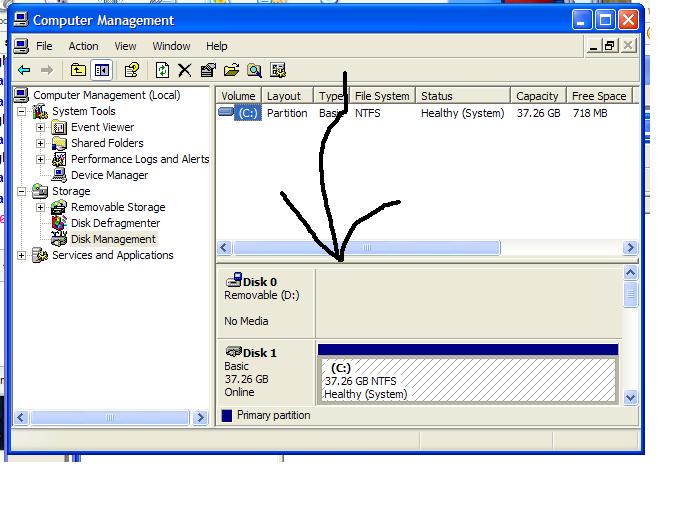Open the View menu

[x=125, y=46]
